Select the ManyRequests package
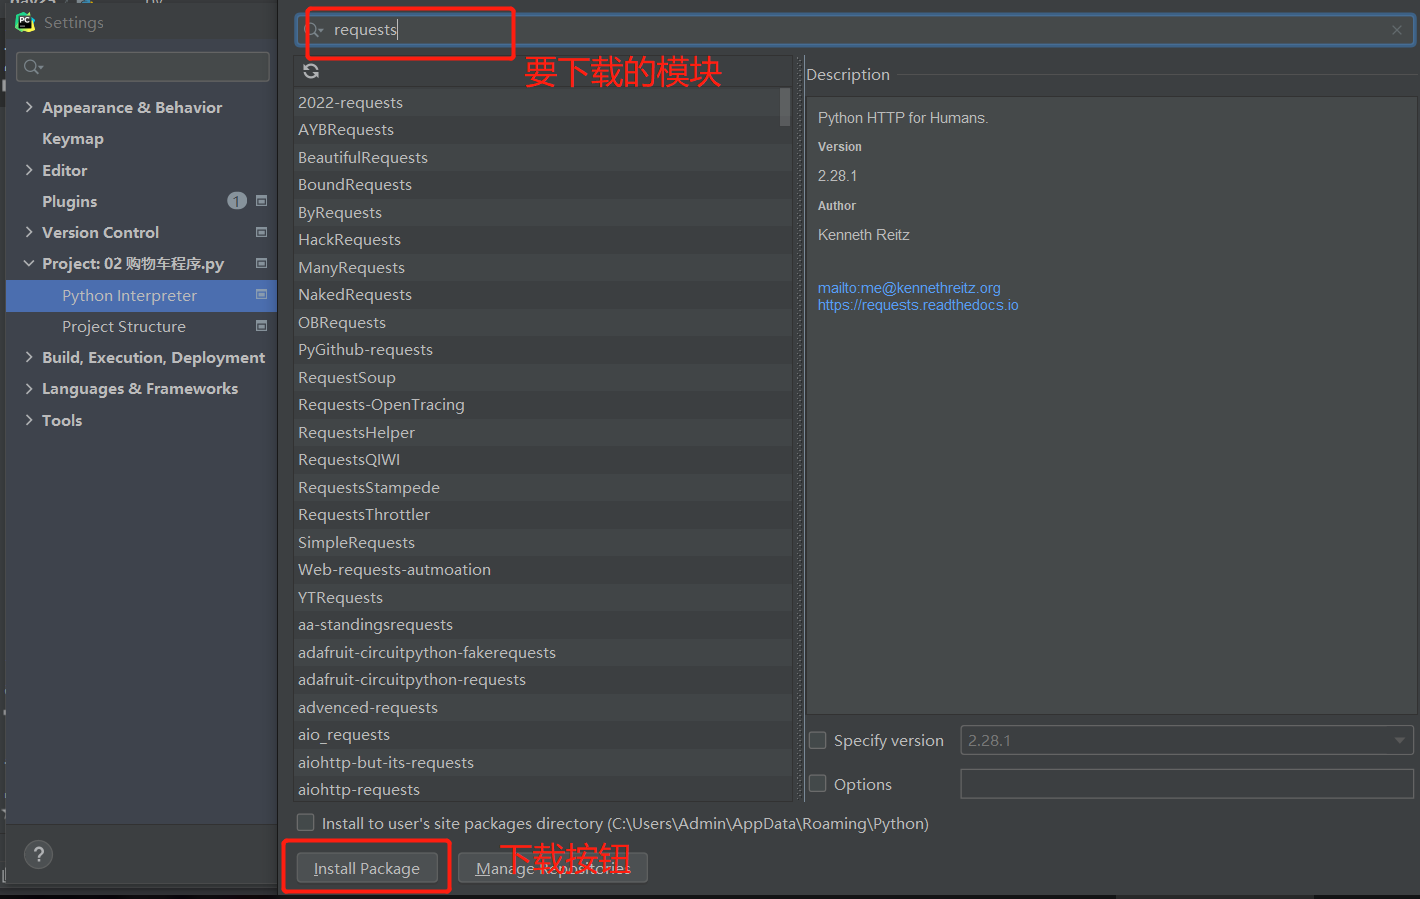Viewport: 1420px width, 899px height. click(x=543, y=267)
